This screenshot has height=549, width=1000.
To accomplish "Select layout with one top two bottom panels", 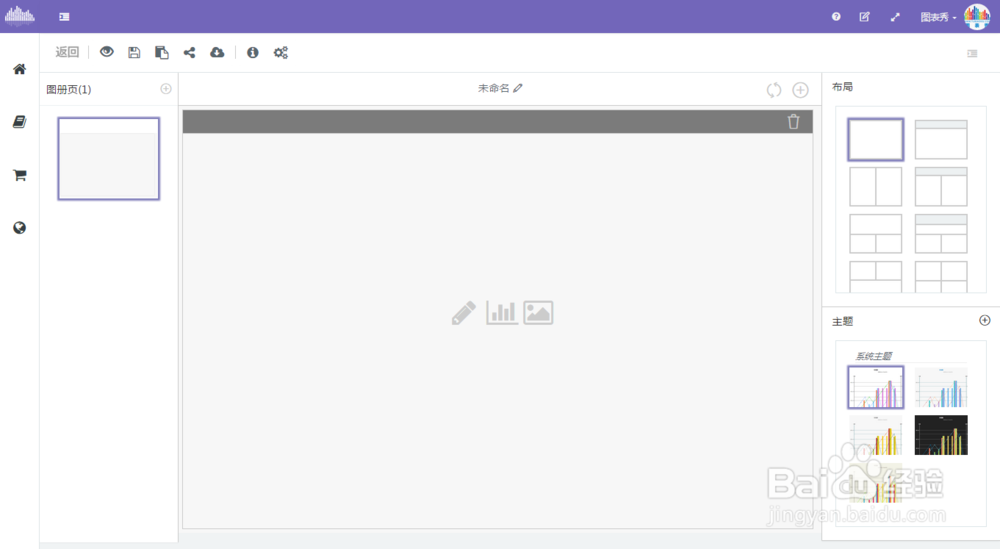I will pyautogui.click(x=876, y=234).
